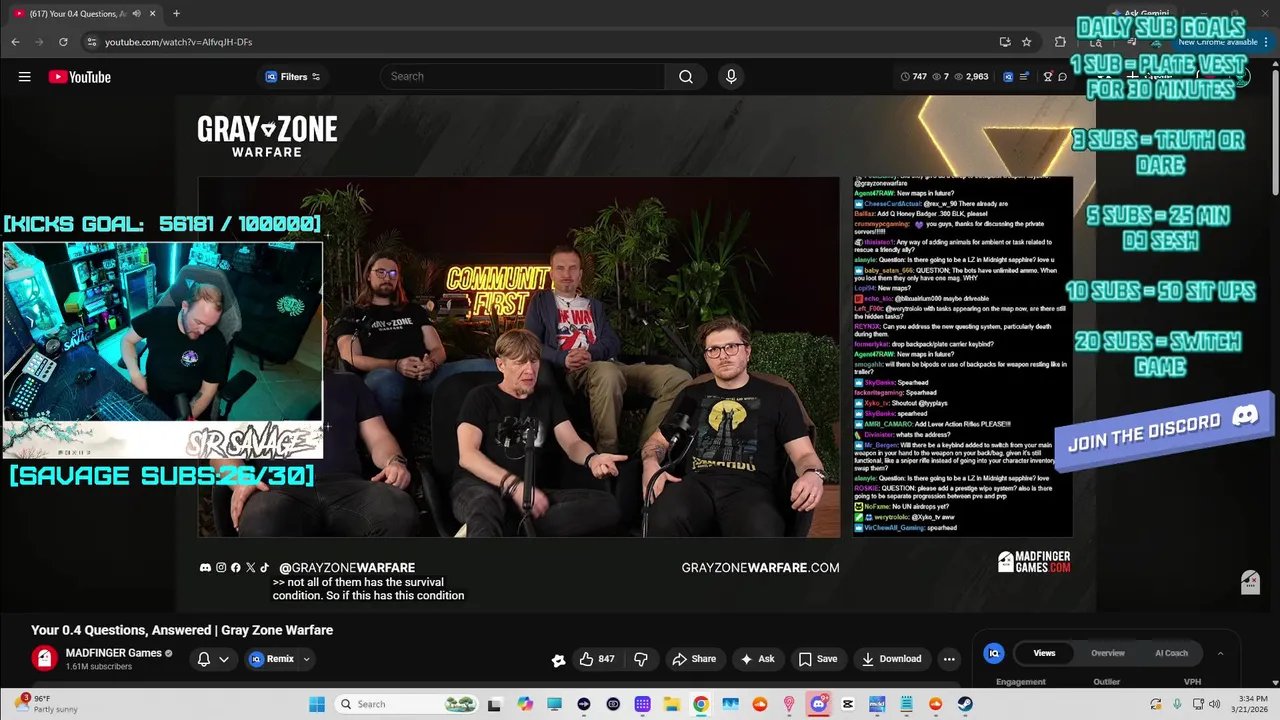Switch to Chrome on the taskbar
The width and height of the screenshot is (1280, 720).
pos(701,704)
